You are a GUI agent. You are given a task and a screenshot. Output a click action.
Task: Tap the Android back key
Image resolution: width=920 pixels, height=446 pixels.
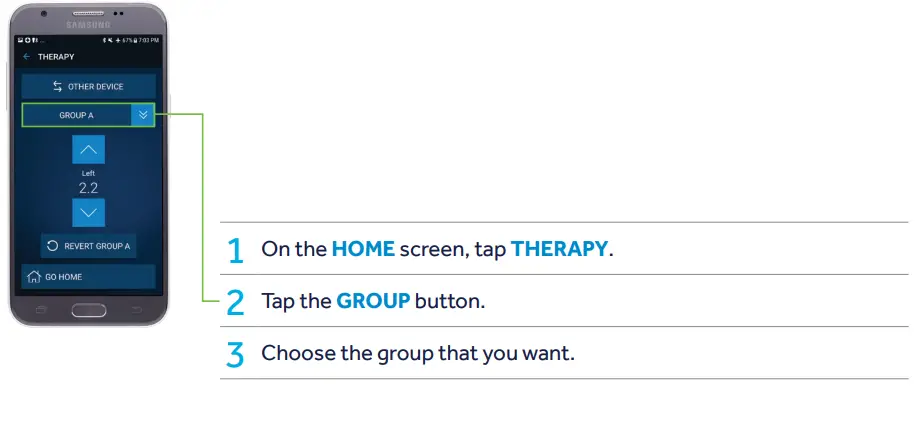pyautogui.click(x=136, y=309)
